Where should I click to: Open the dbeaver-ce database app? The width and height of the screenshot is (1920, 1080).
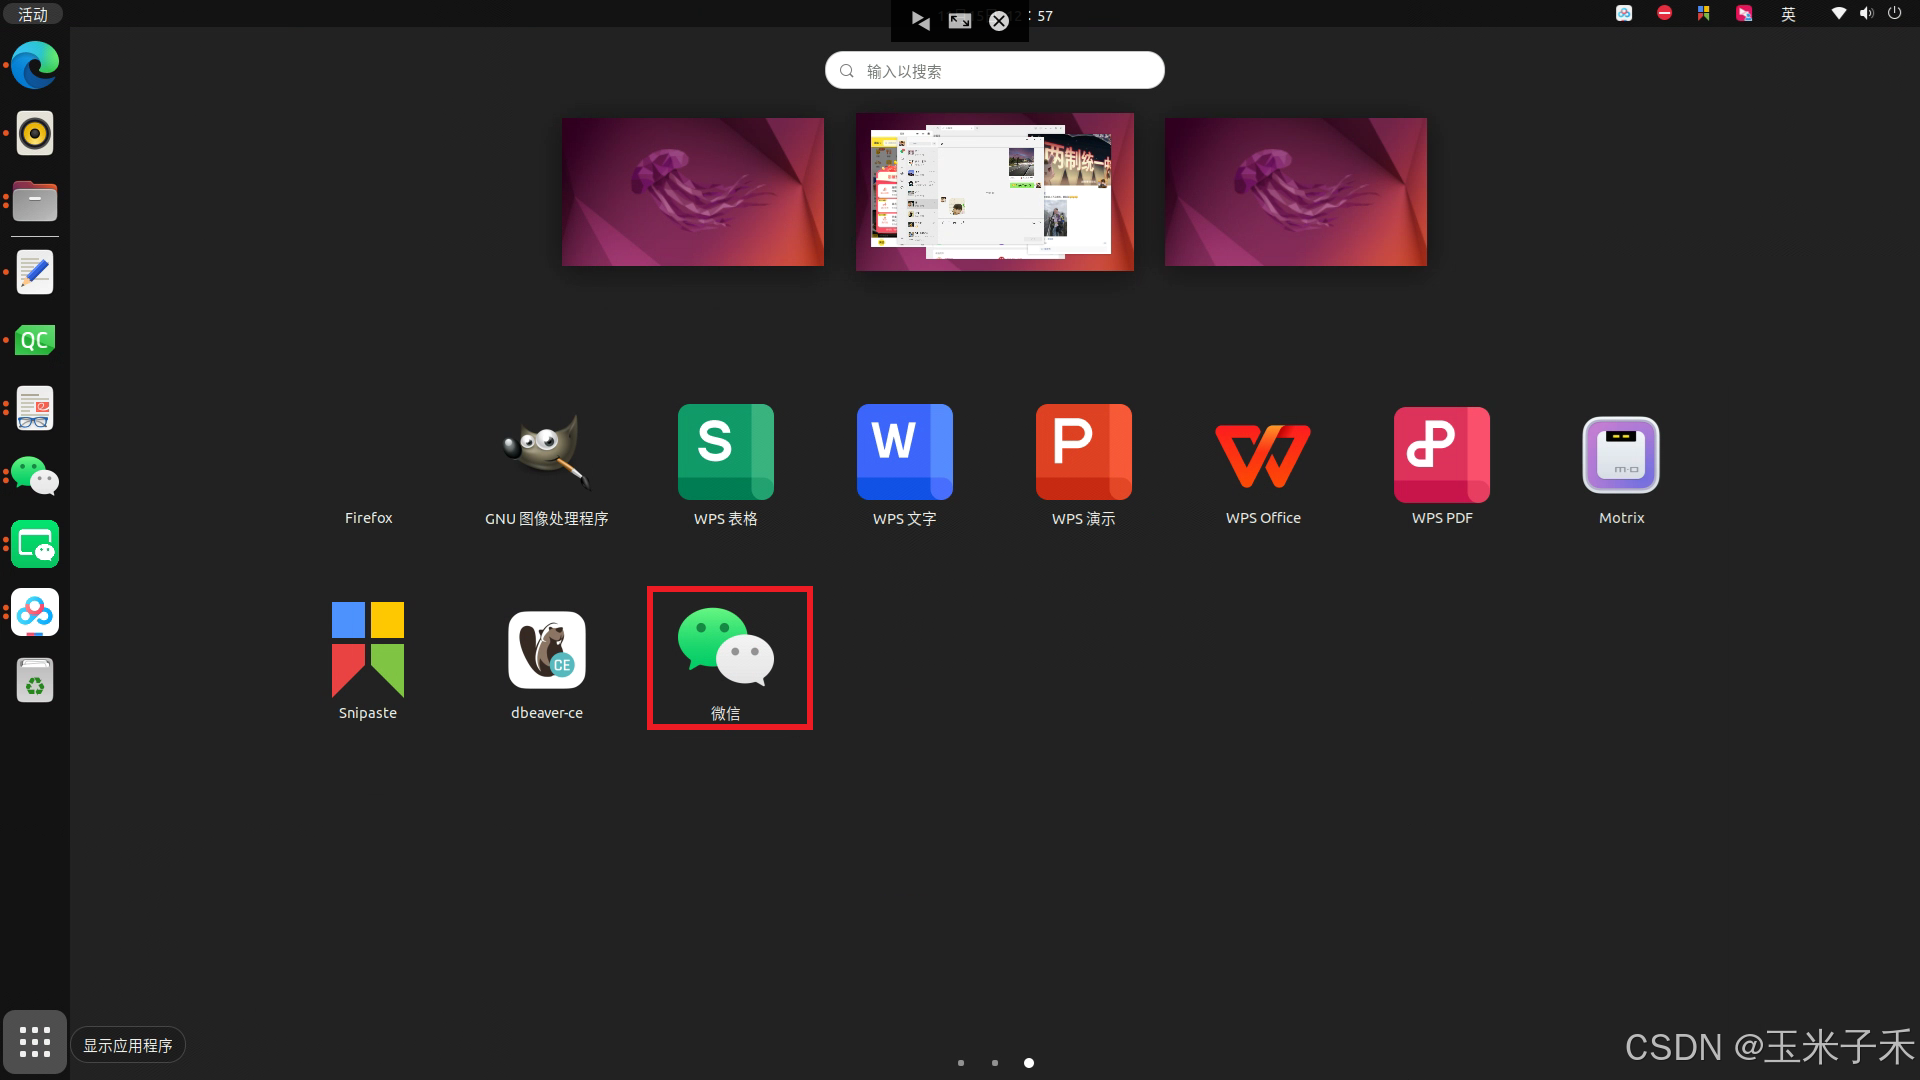546,649
